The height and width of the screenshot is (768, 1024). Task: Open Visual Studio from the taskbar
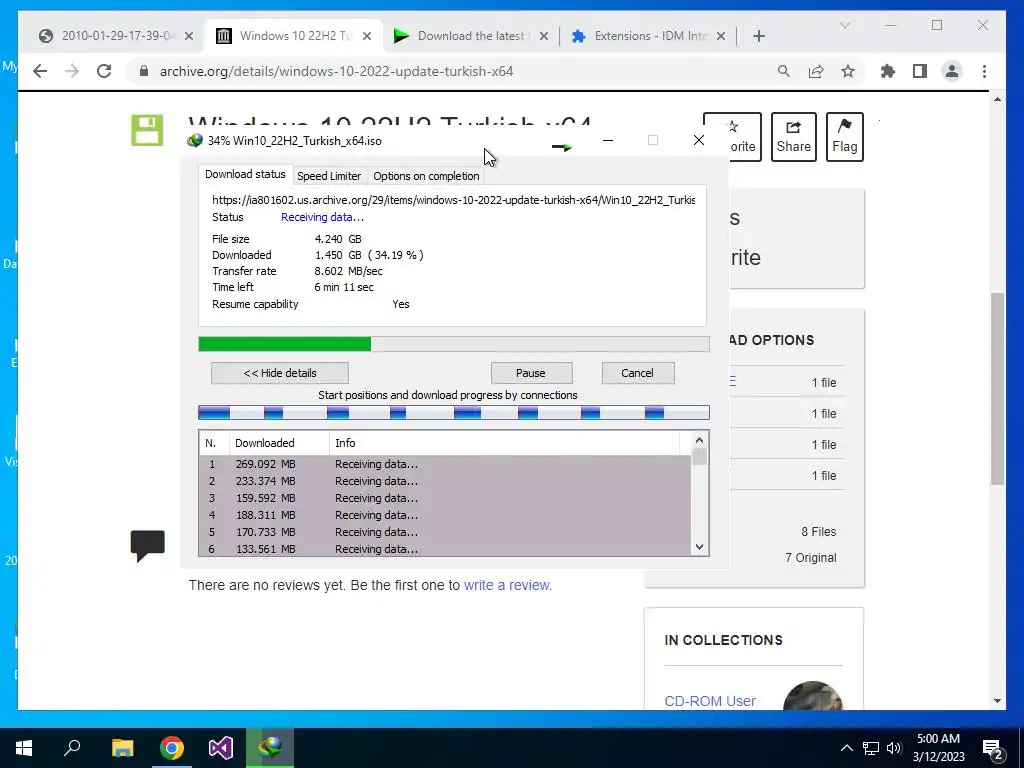(221, 747)
